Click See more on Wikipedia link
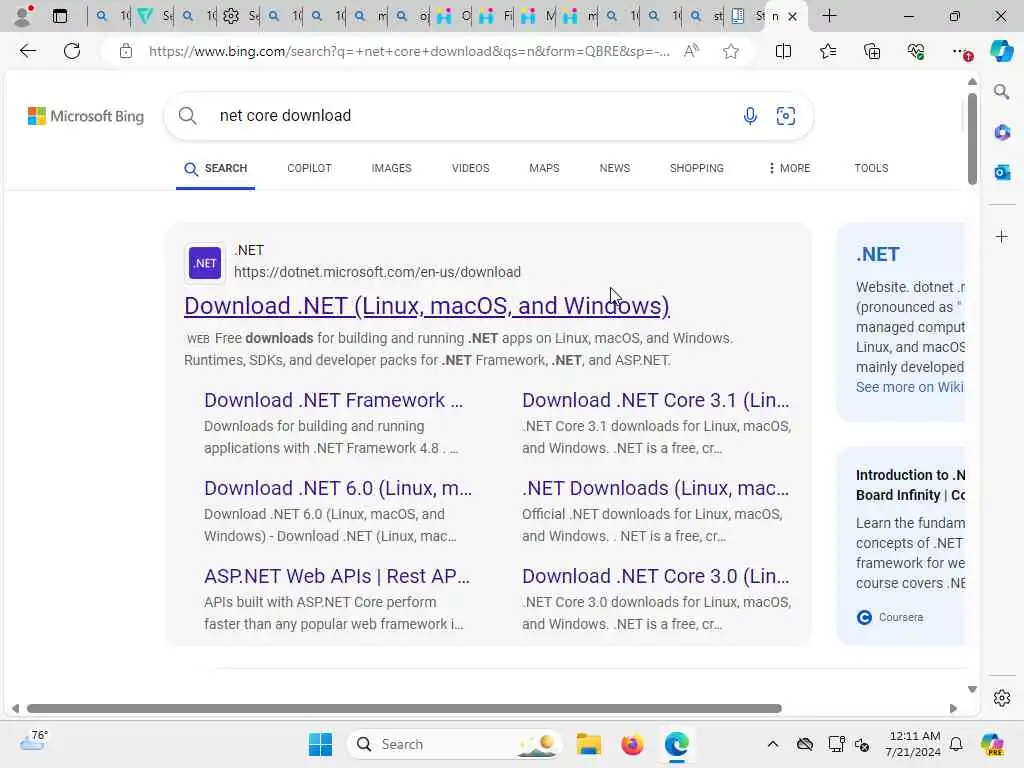 coord(910,387)
